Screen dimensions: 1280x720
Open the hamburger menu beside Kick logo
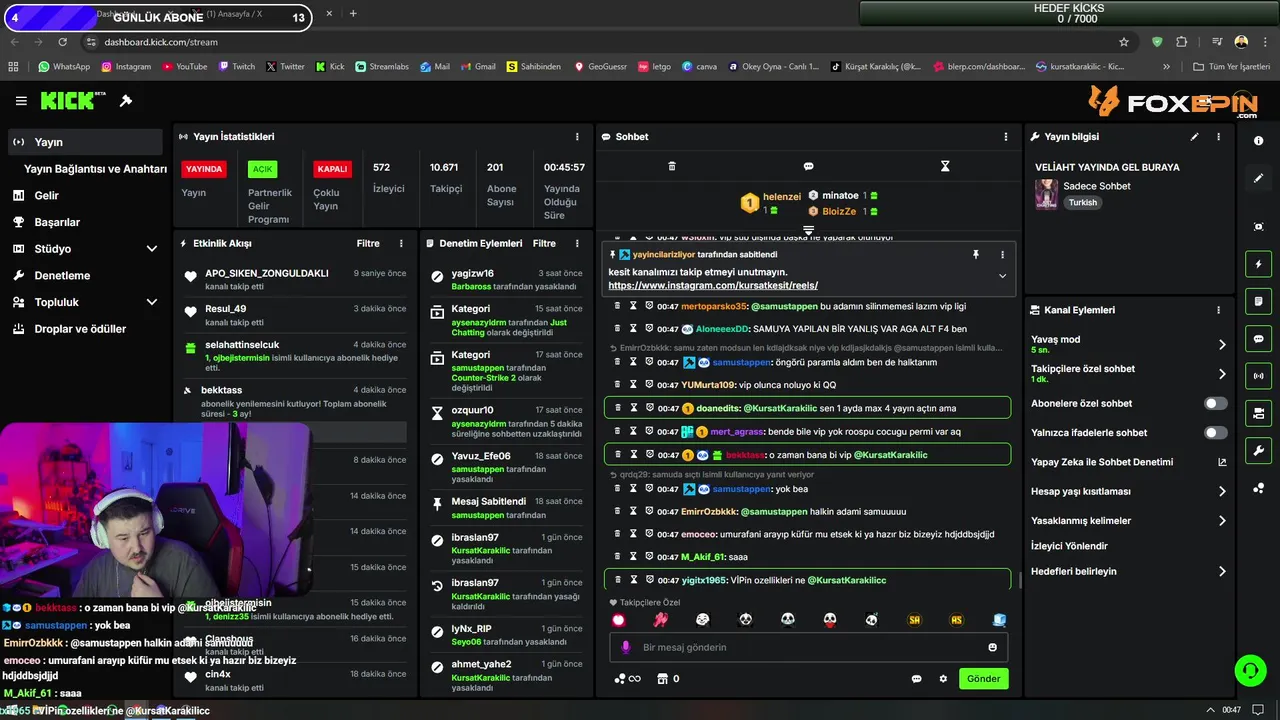[21, 101]
